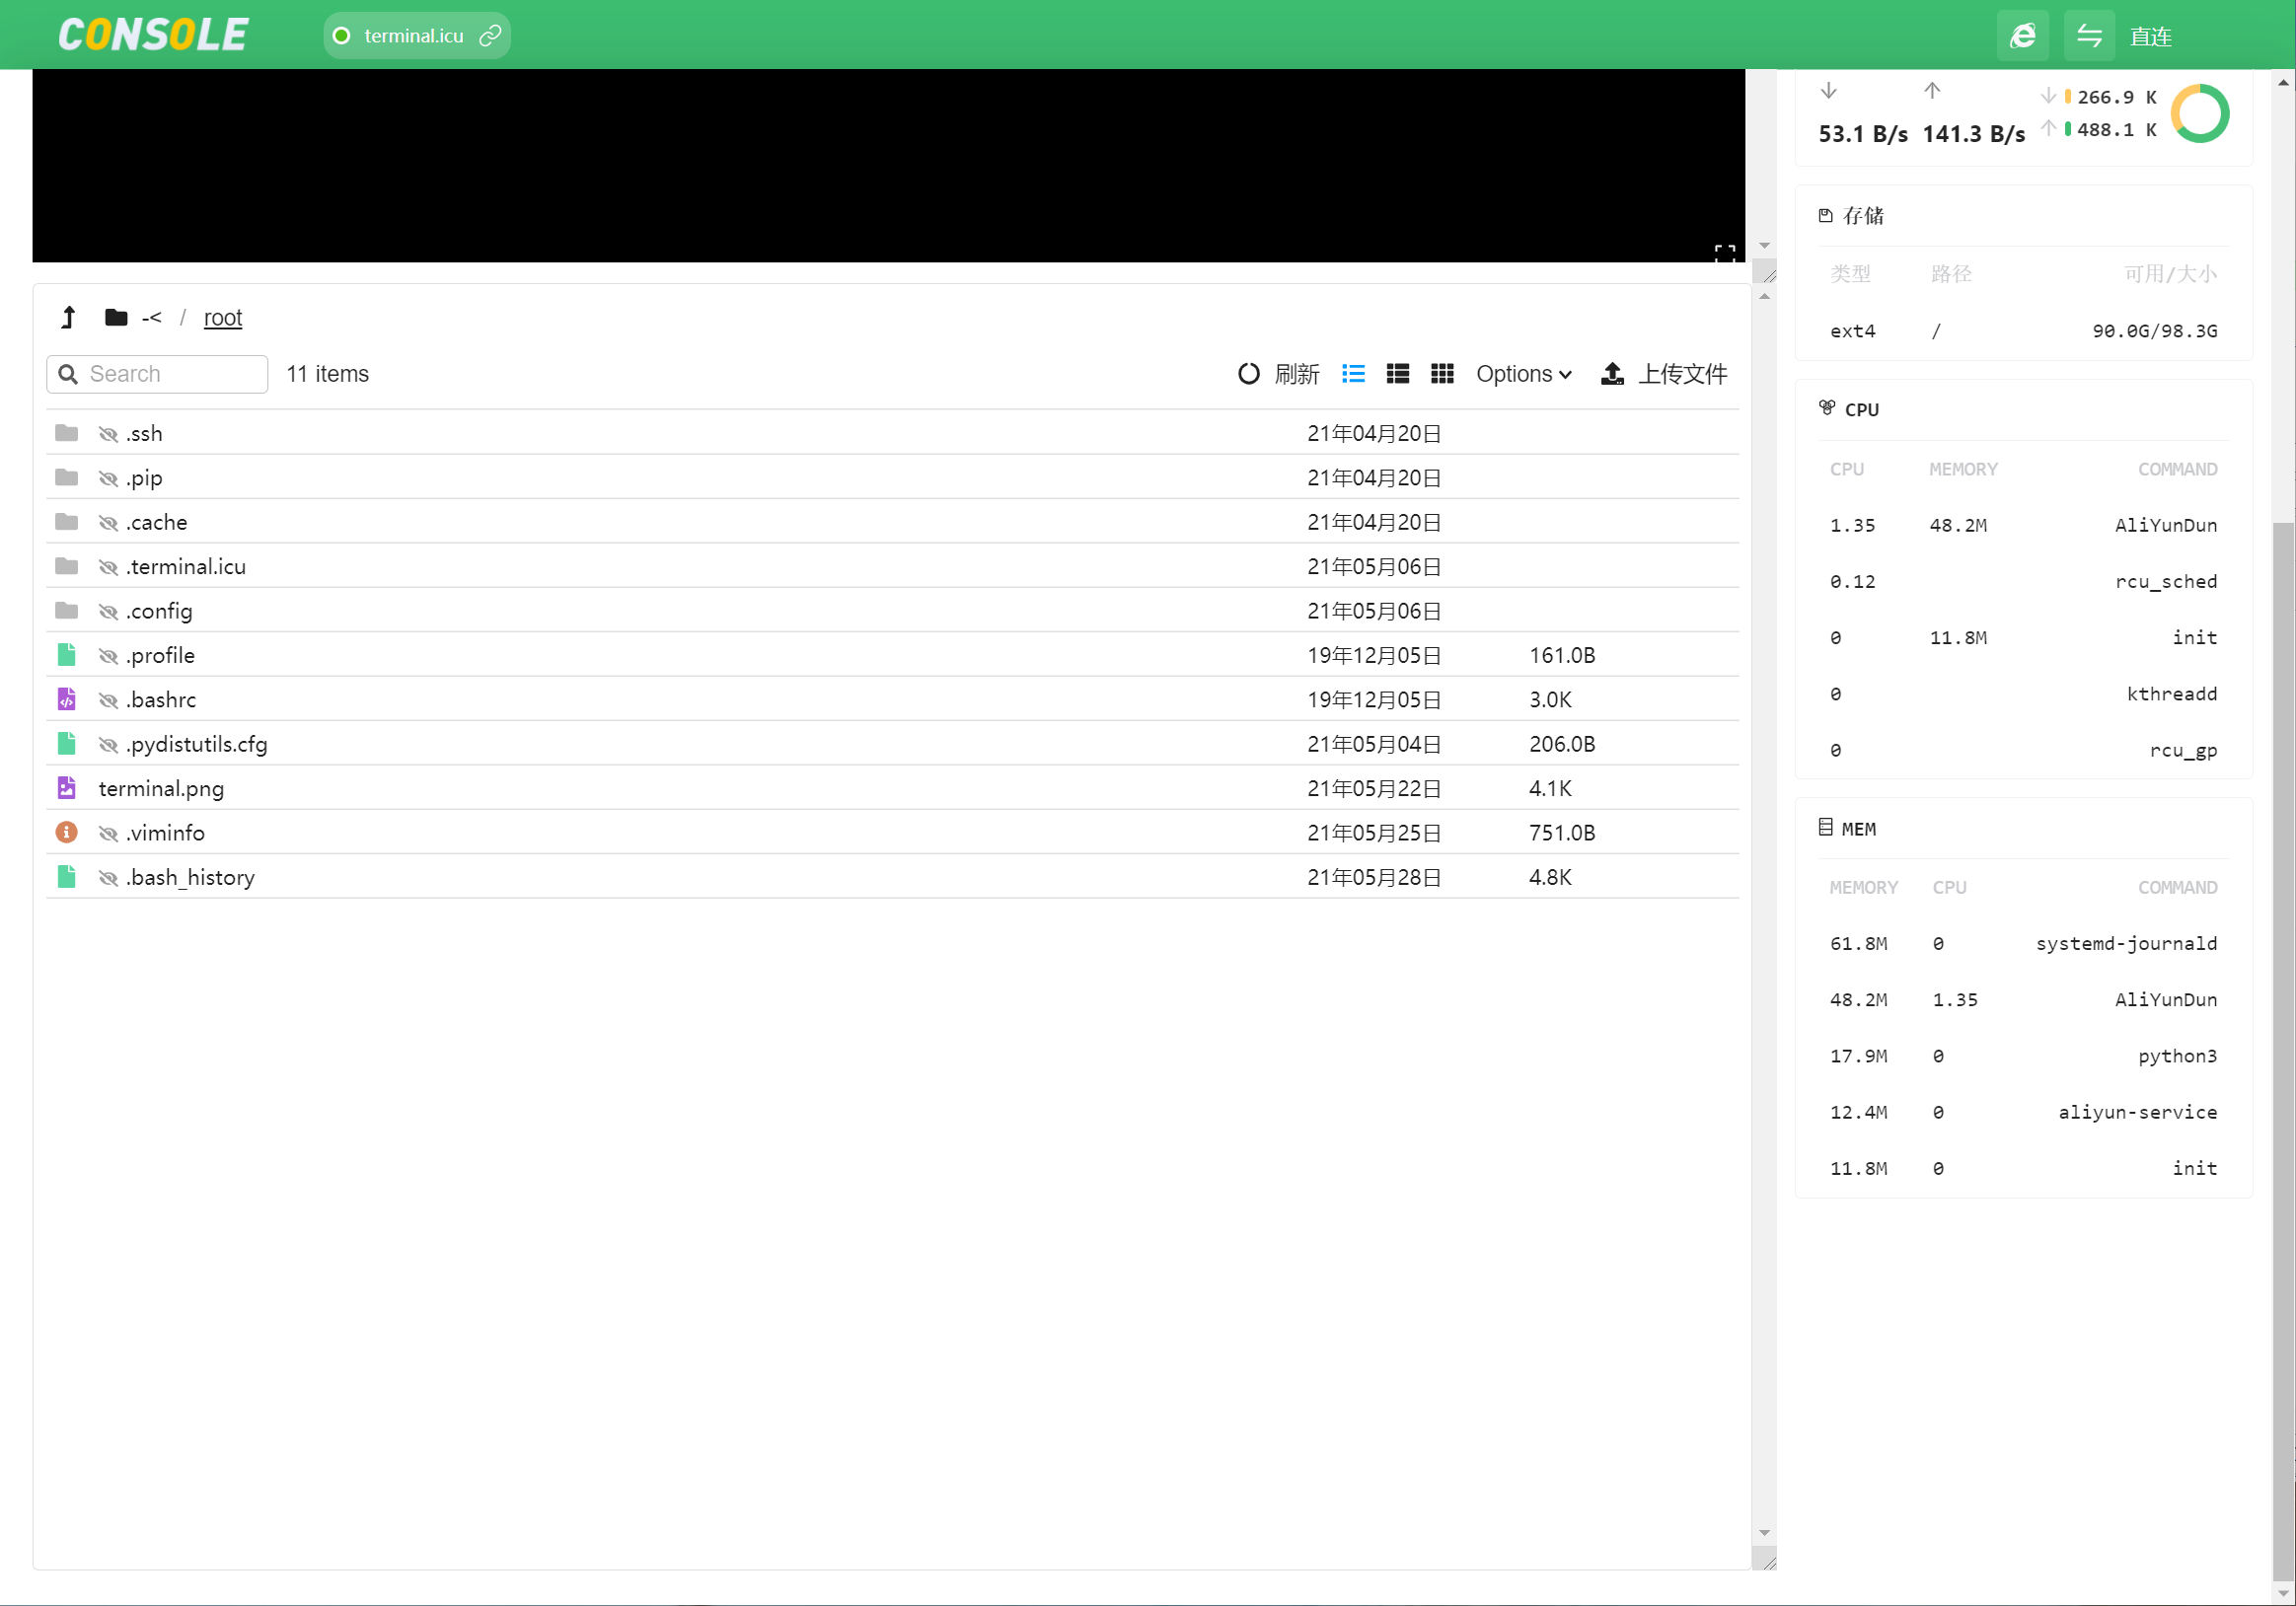
Task: Click the circular network usage ring
Action: pyautogui.click(x=2199, y=114)
